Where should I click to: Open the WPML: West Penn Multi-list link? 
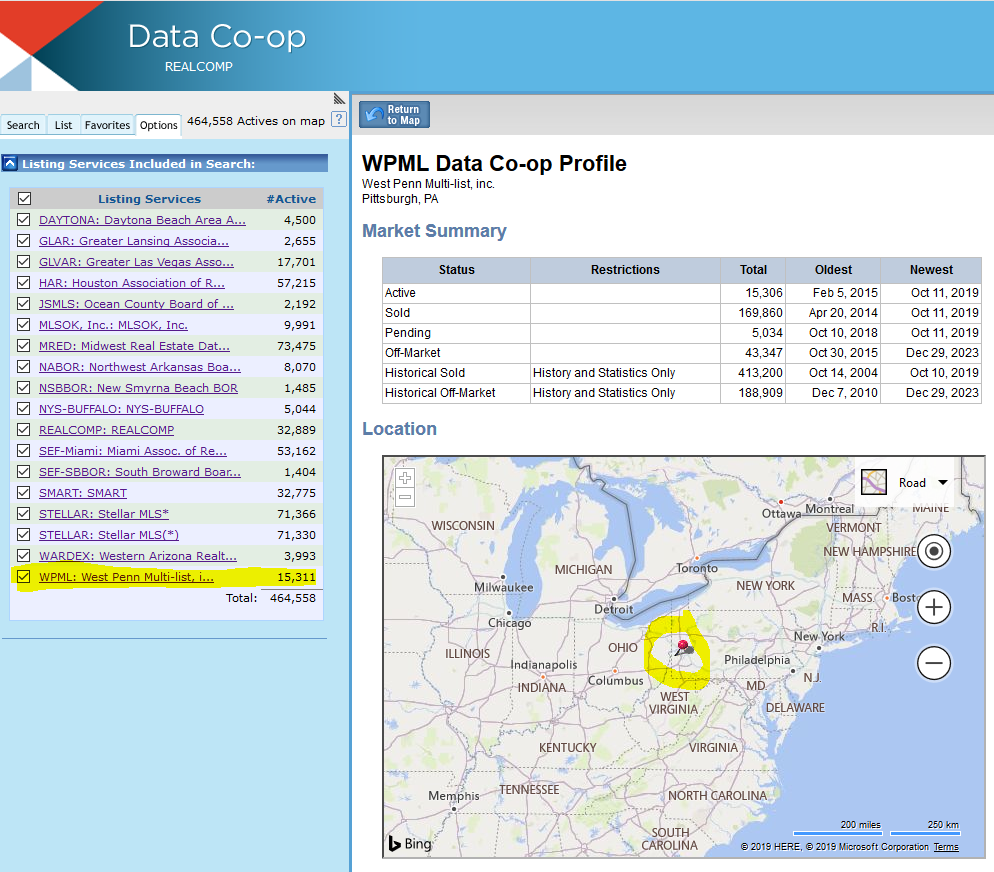click(126, 577)
